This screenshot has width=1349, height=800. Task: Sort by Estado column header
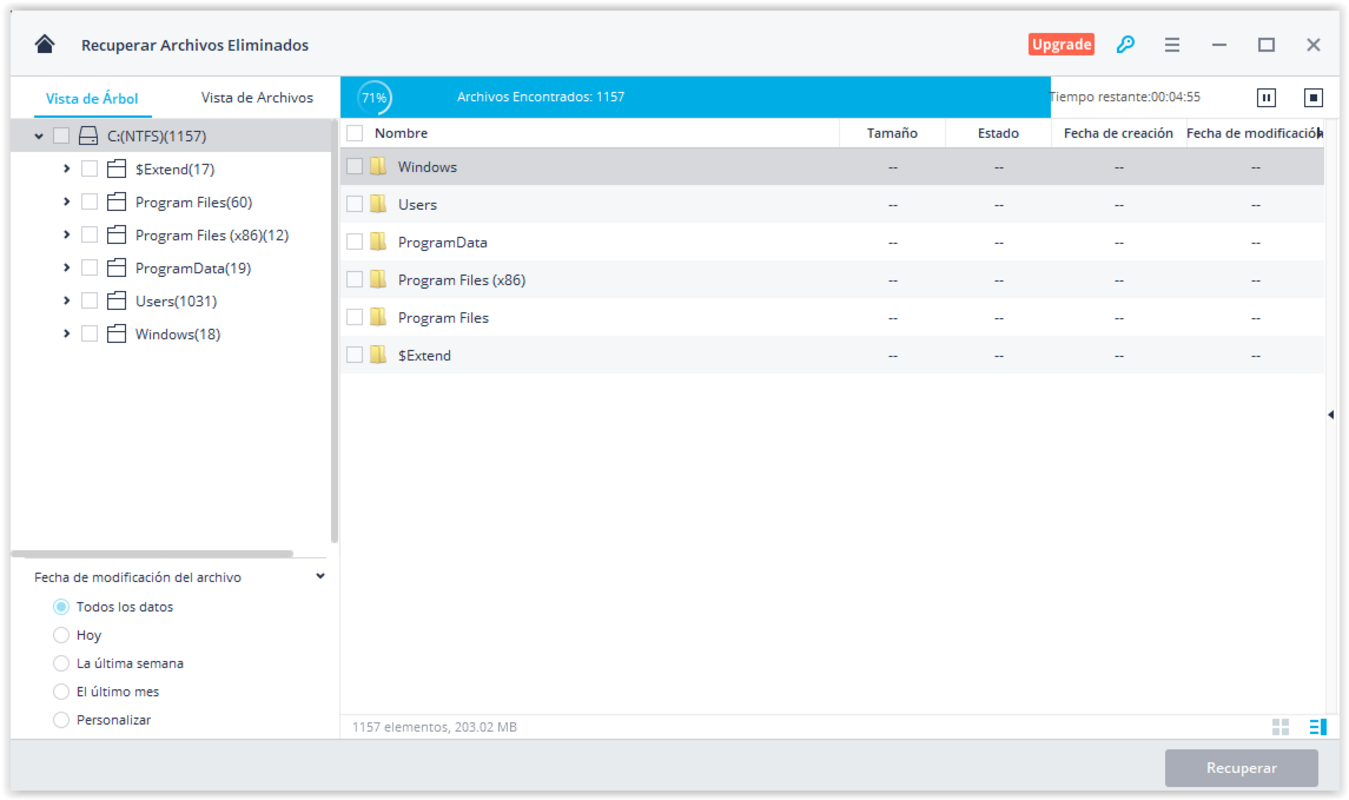tap(998, 133)
